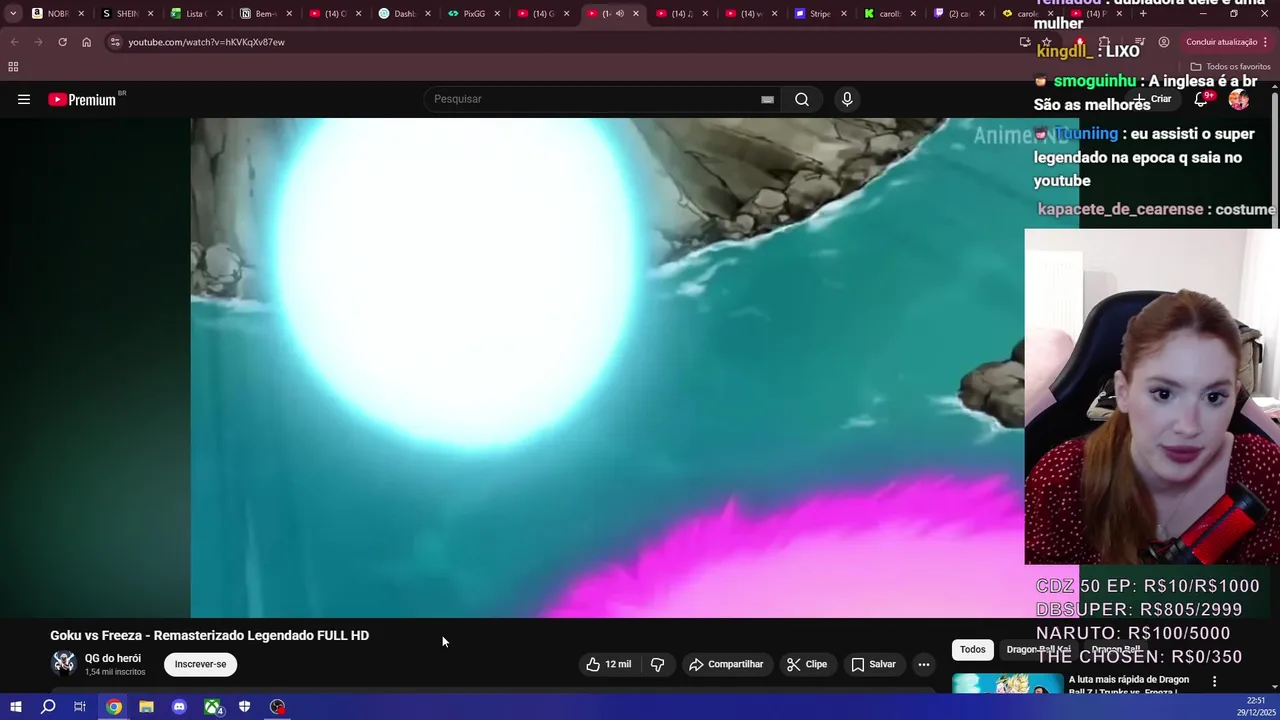
Task: Reload the page in Chrome
Action: 62,42
